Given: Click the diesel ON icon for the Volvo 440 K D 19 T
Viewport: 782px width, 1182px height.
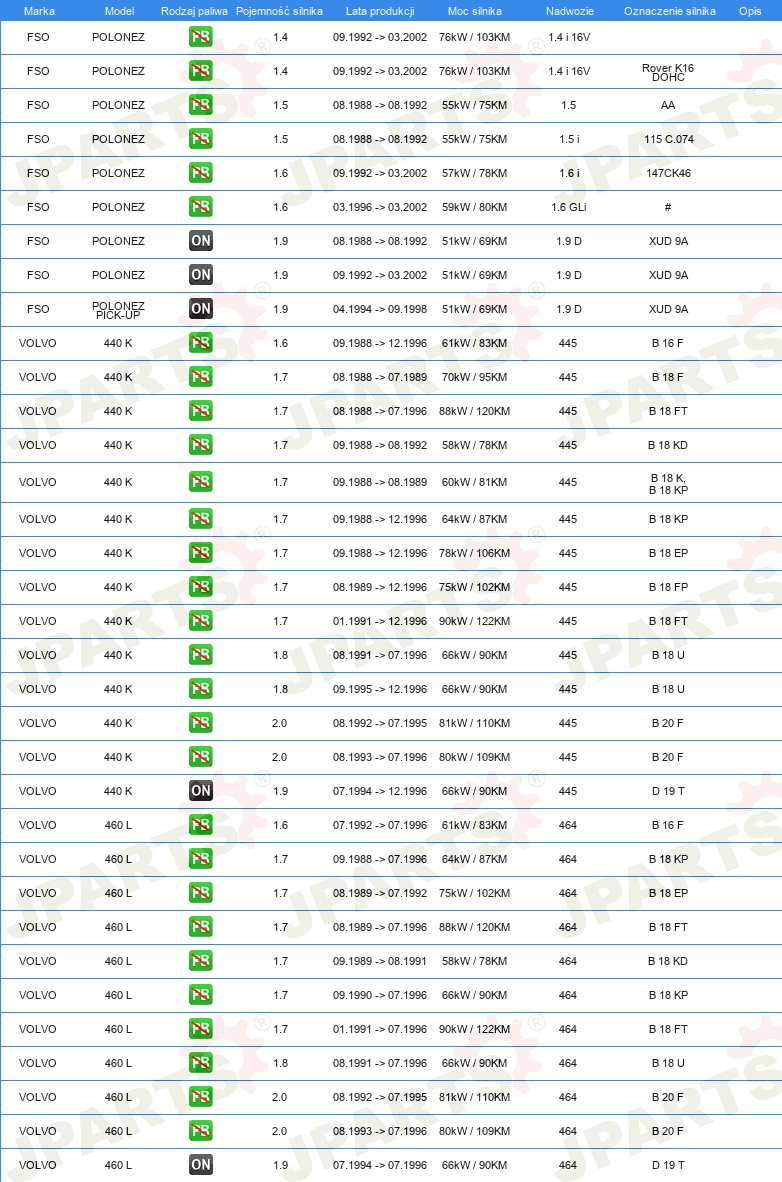Looking at the screenshot, I should (201, 790).
